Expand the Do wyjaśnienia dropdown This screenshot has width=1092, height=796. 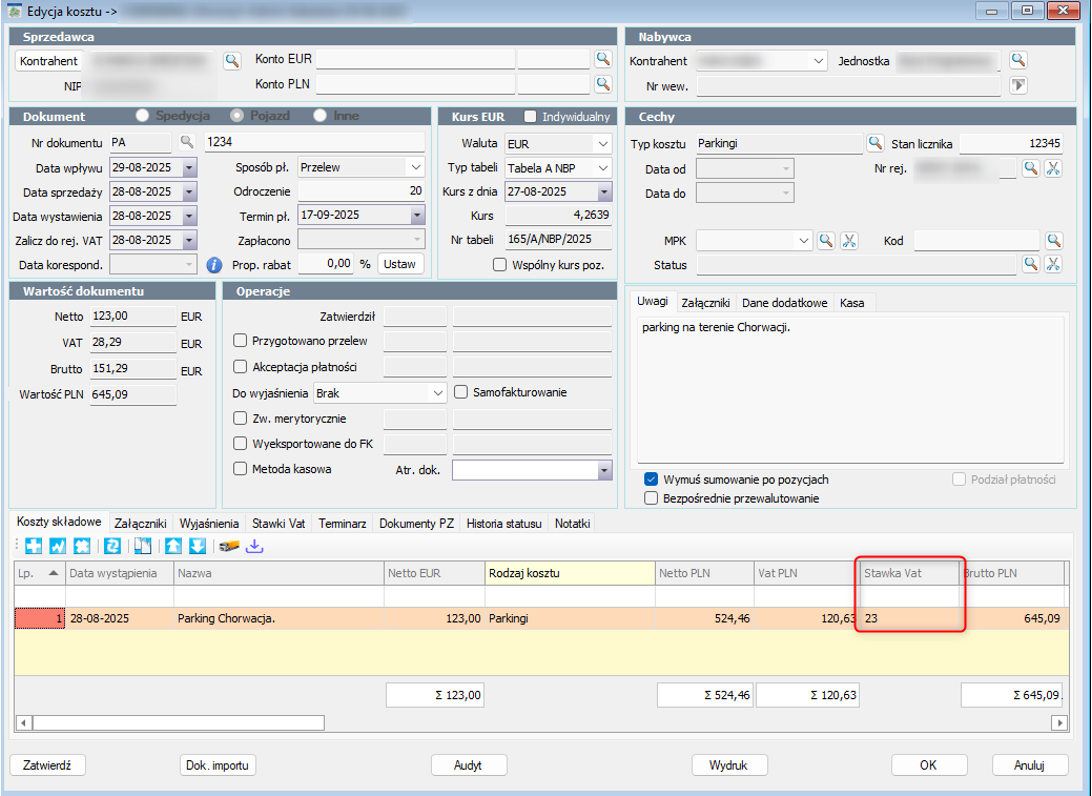click(437, 393)
